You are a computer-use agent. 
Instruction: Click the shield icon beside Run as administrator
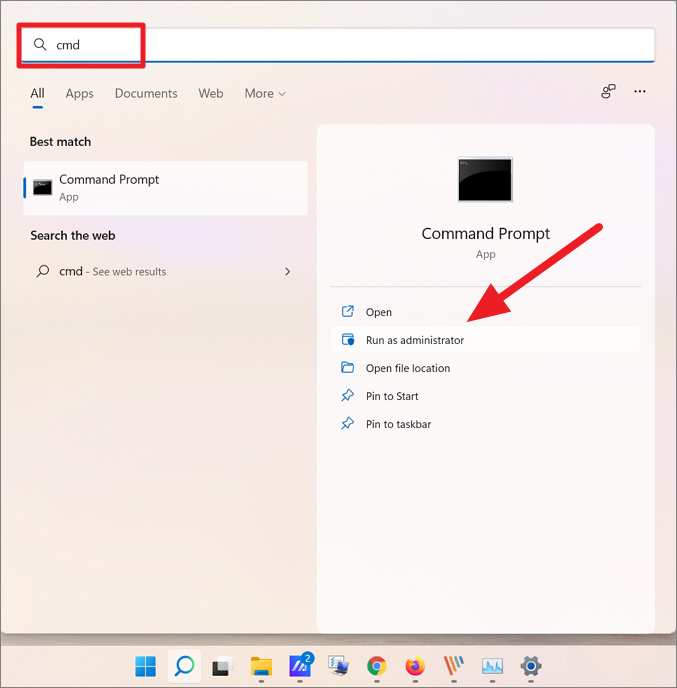point(347,340)
